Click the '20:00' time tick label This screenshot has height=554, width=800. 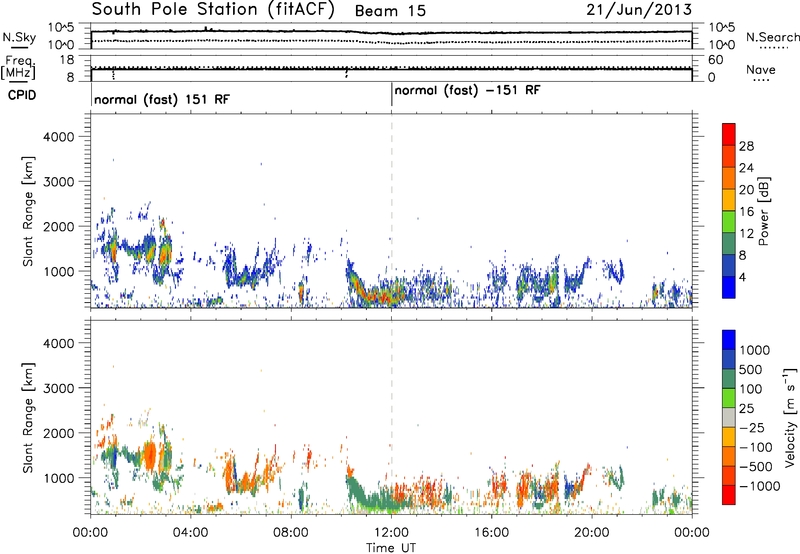[592, 533]
